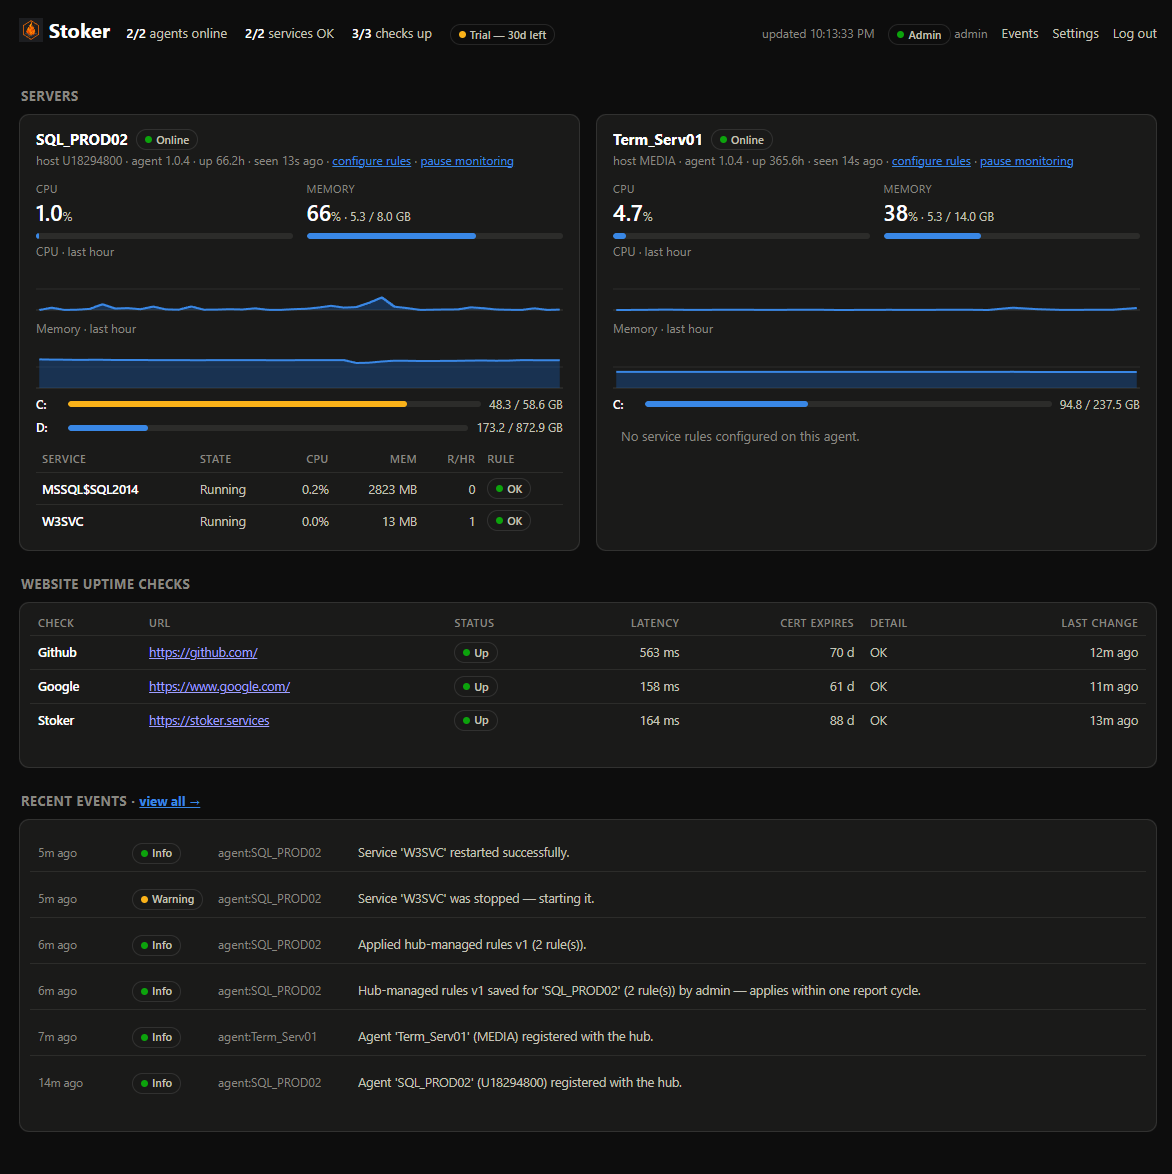Viewport: 1172px width, 1174px height.
Task: Click the SQL_PROD02 server title
Action: (x=82, y=140)
